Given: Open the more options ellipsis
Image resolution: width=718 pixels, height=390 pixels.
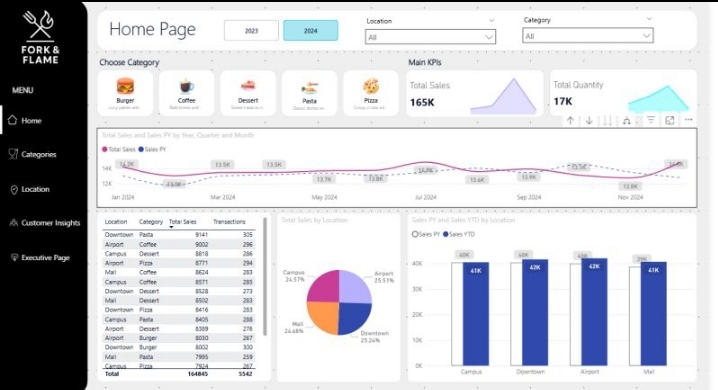Looking at the screenshot, I should [x=688, y=120].
